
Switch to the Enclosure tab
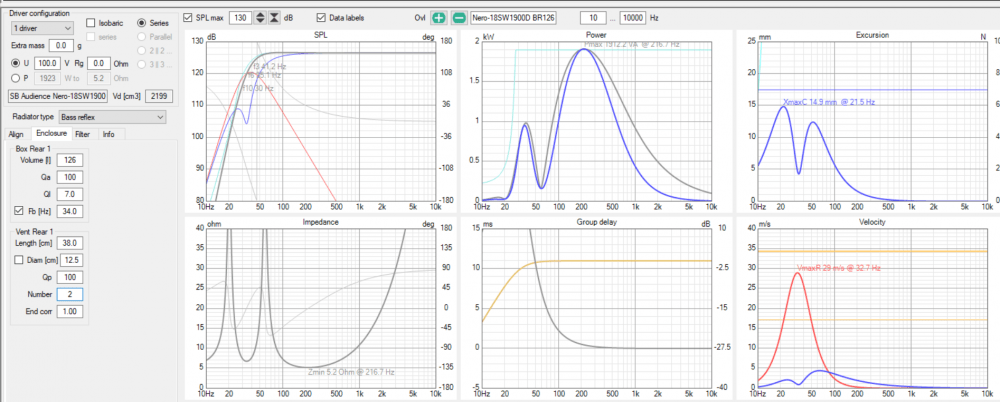pyautogui.click(x=51, y=133)
